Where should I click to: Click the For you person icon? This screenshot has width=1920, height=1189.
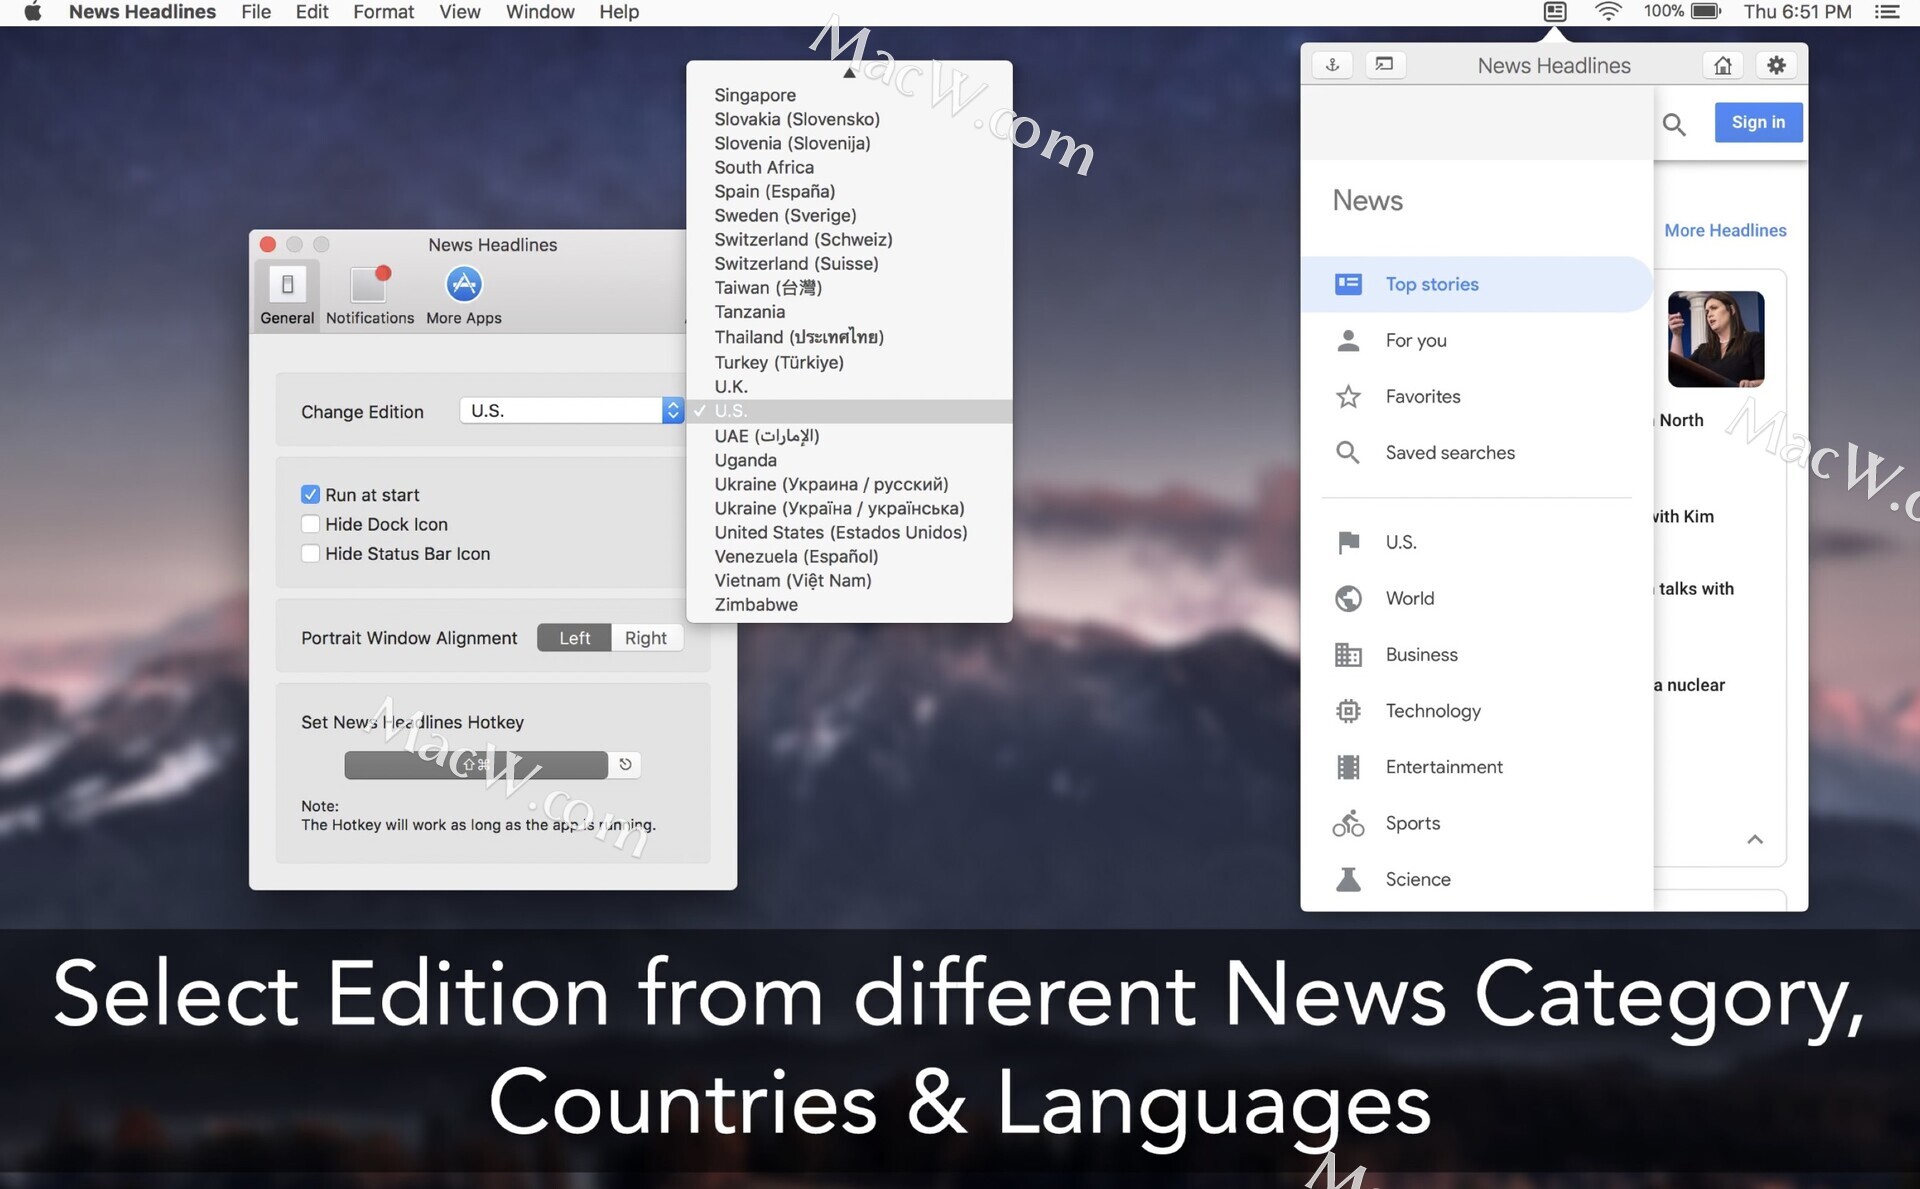(1348, 340)
